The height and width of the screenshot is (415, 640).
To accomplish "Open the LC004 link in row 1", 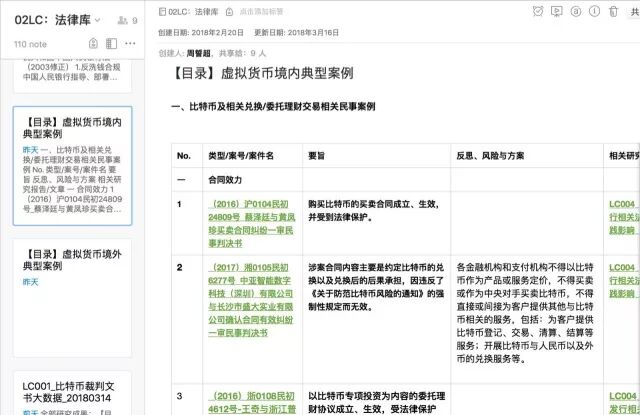I will pos(624,217).
